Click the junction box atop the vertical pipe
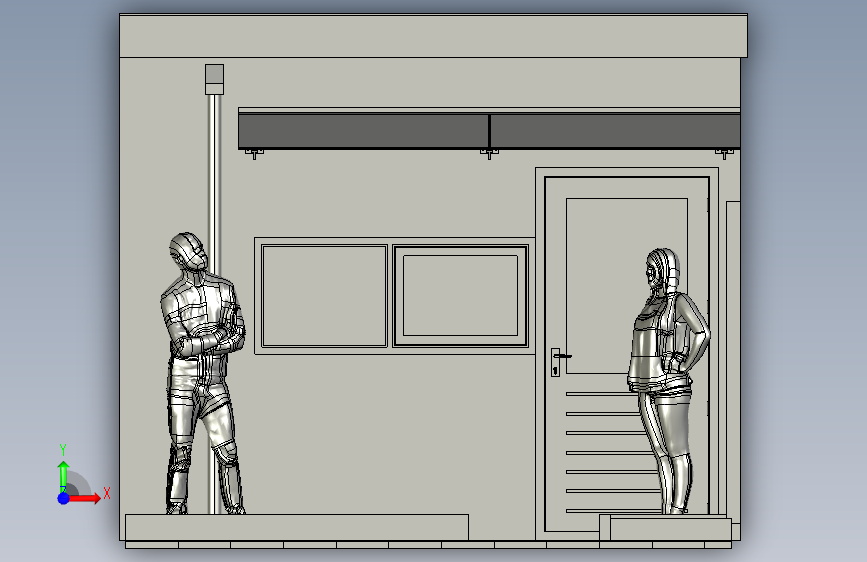The height and width of the screenshot is (562, 867). [215, 79]
